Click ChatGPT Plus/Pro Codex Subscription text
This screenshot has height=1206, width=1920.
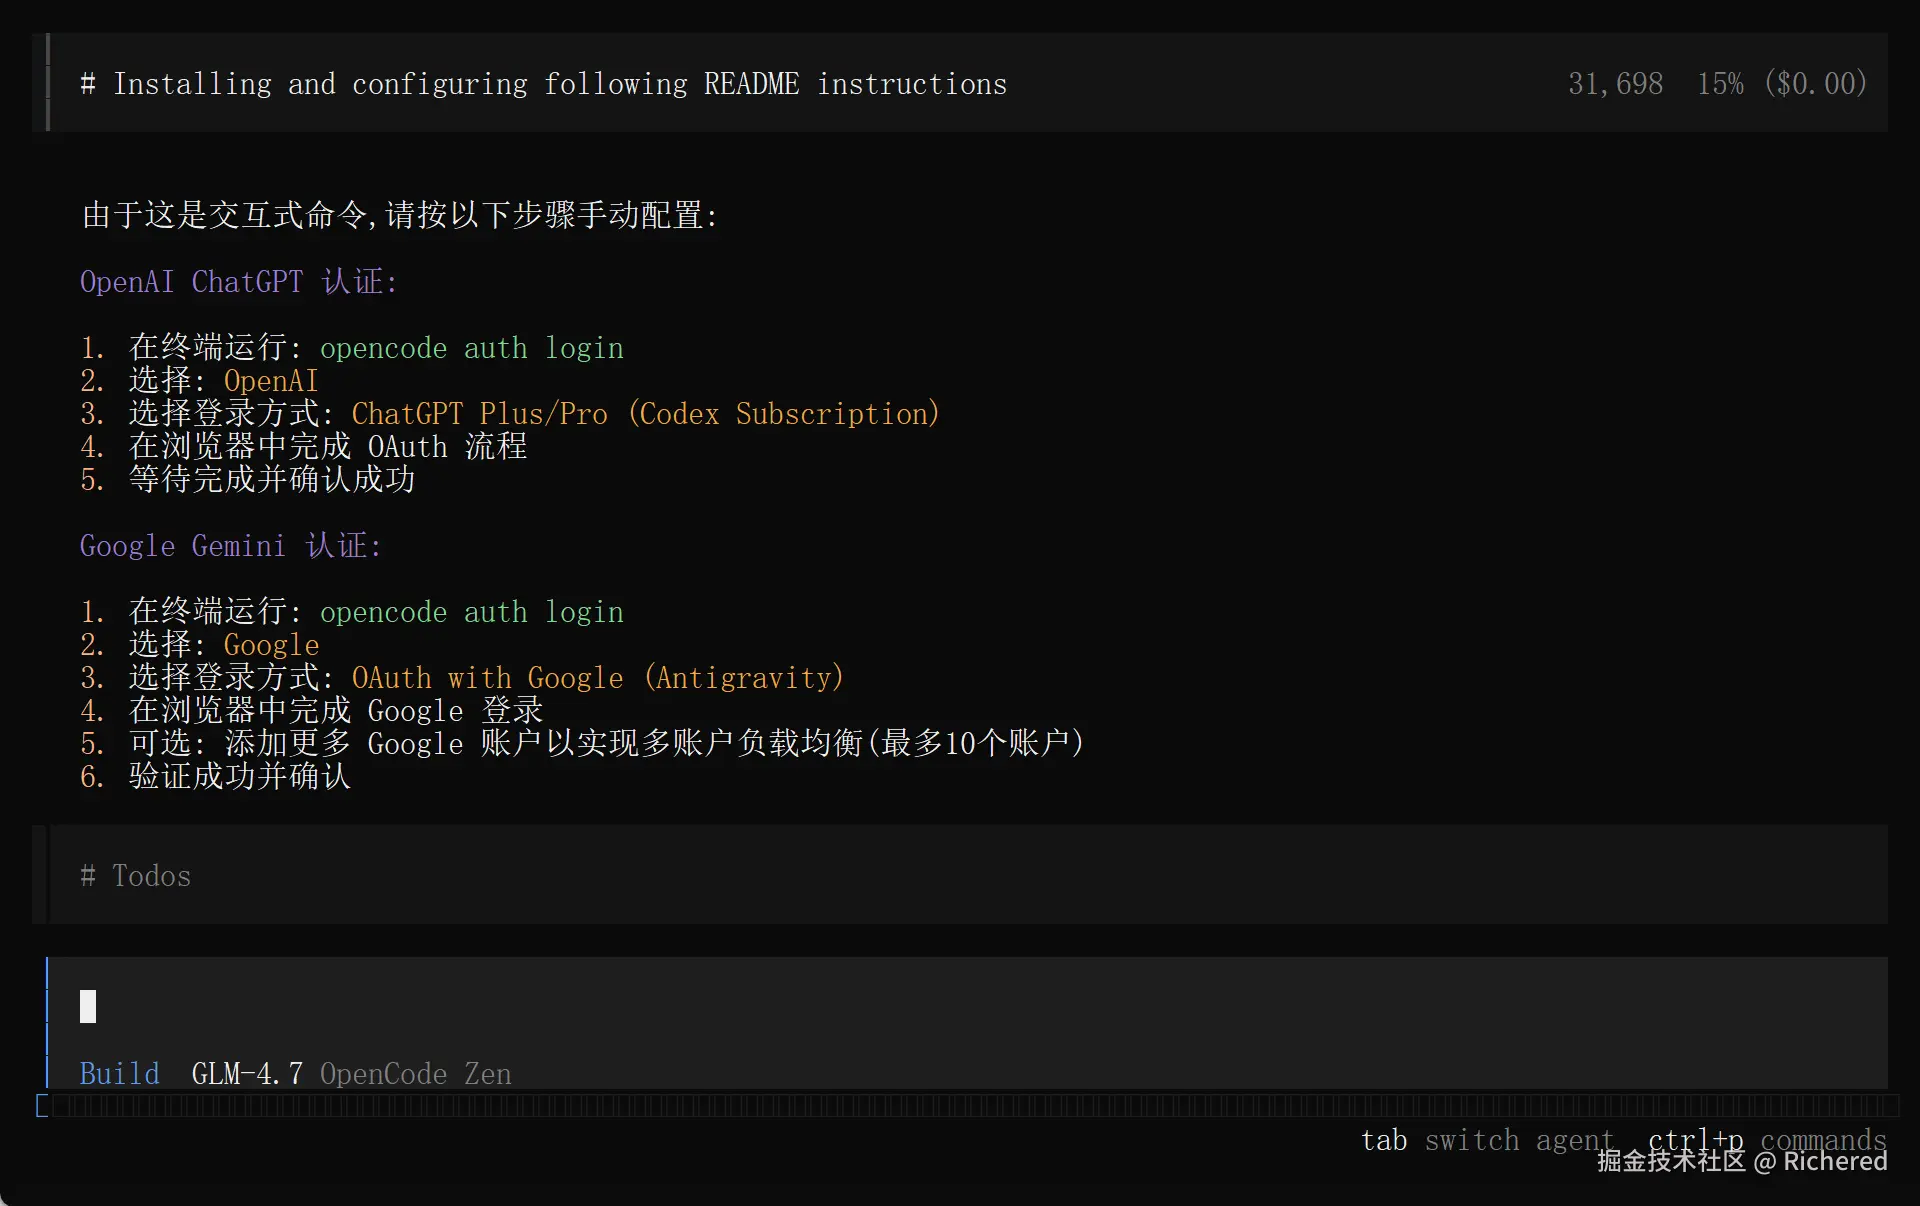[x=645, y=414]
